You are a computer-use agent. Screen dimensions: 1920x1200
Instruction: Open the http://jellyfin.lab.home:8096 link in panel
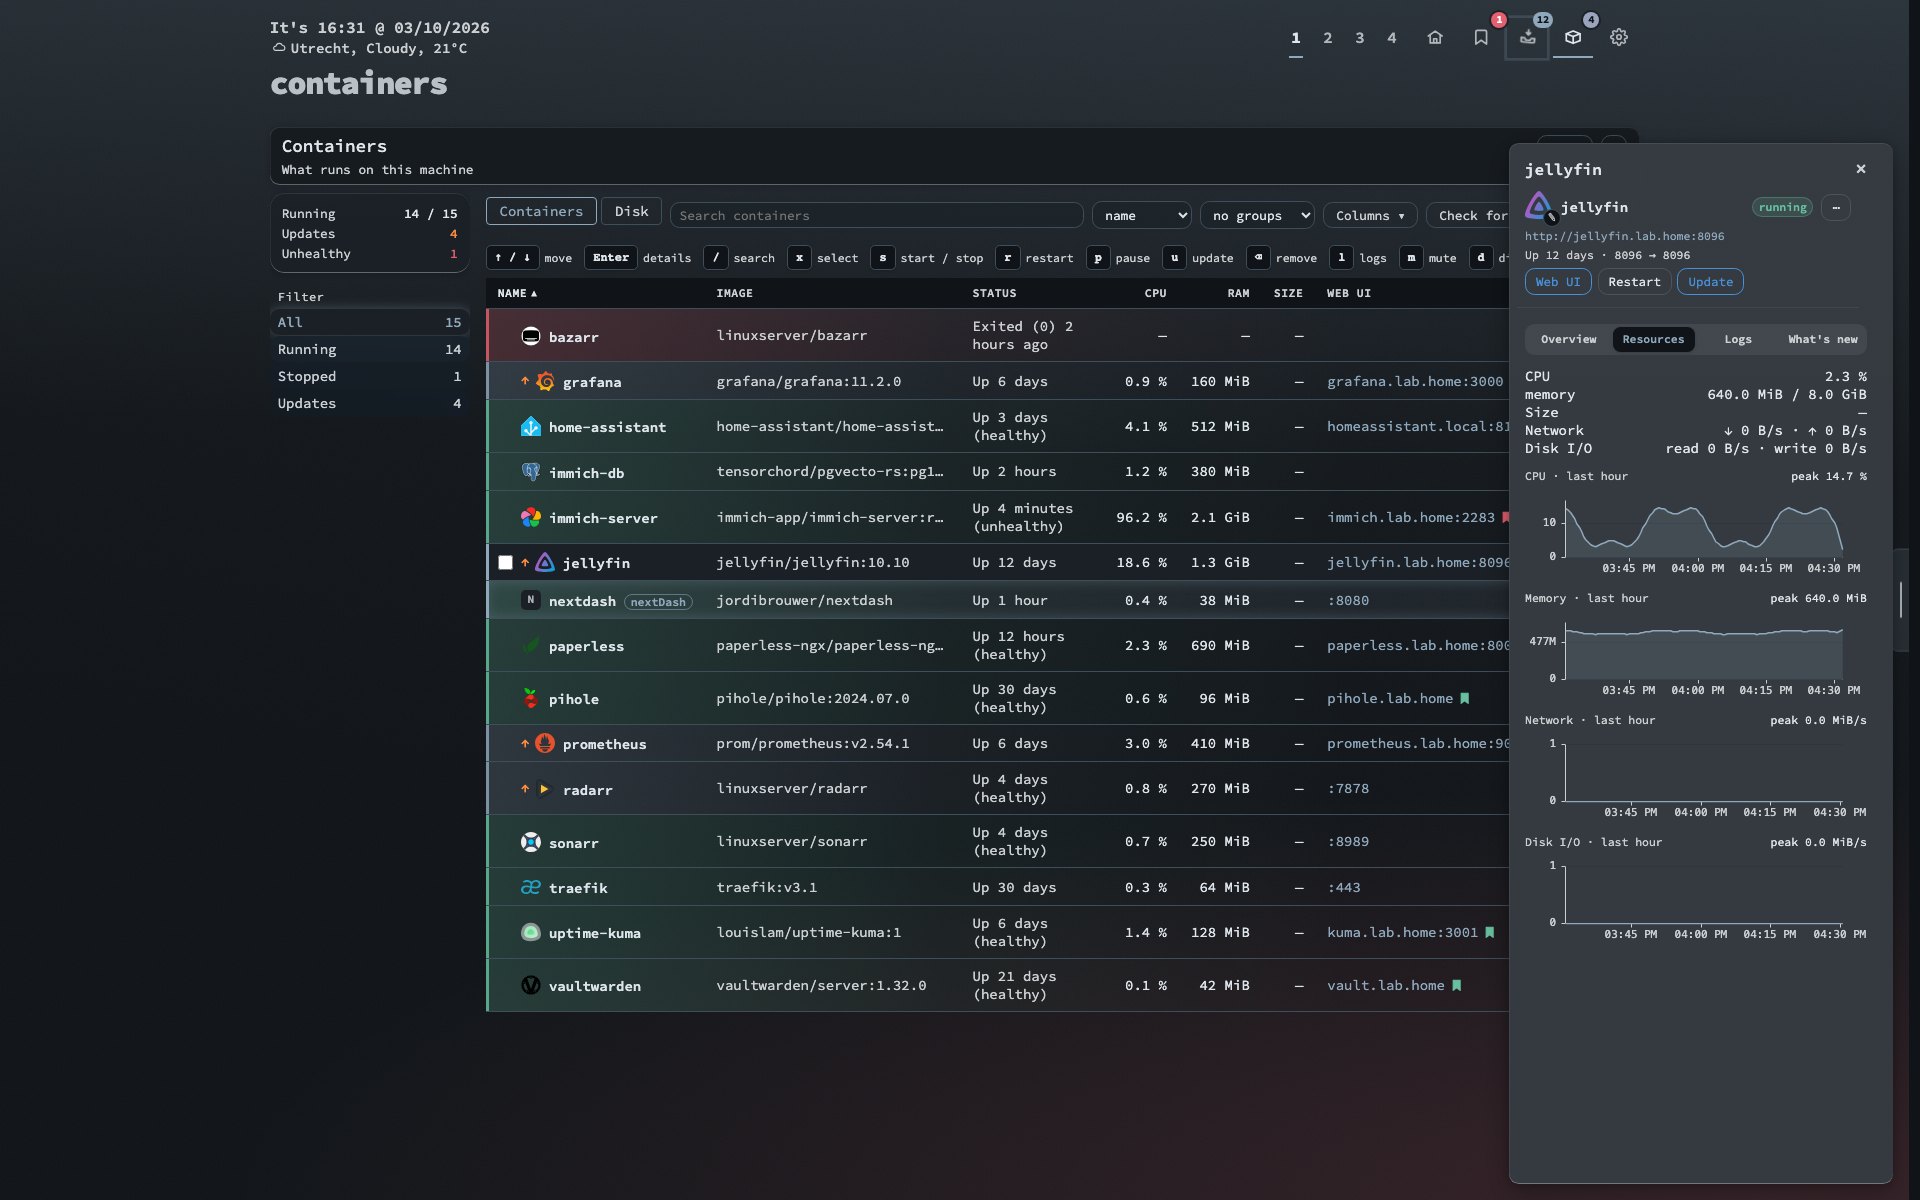point(1624,236)
